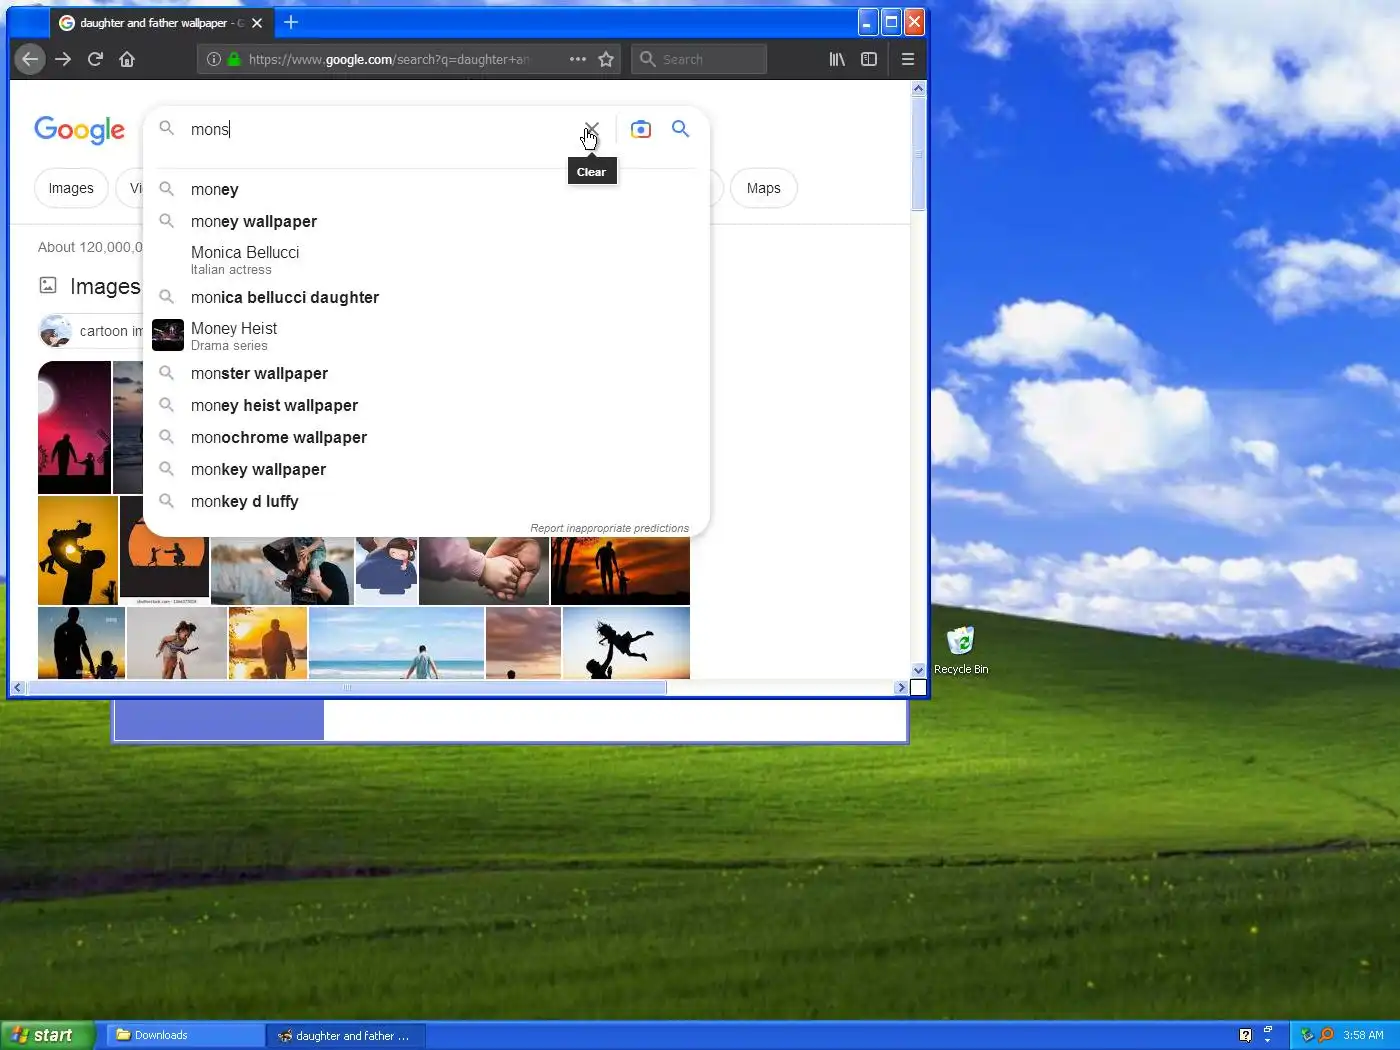Toggle the sidebars icon
This screenshot has width=1400, height=1050.
tap(869, 59)
